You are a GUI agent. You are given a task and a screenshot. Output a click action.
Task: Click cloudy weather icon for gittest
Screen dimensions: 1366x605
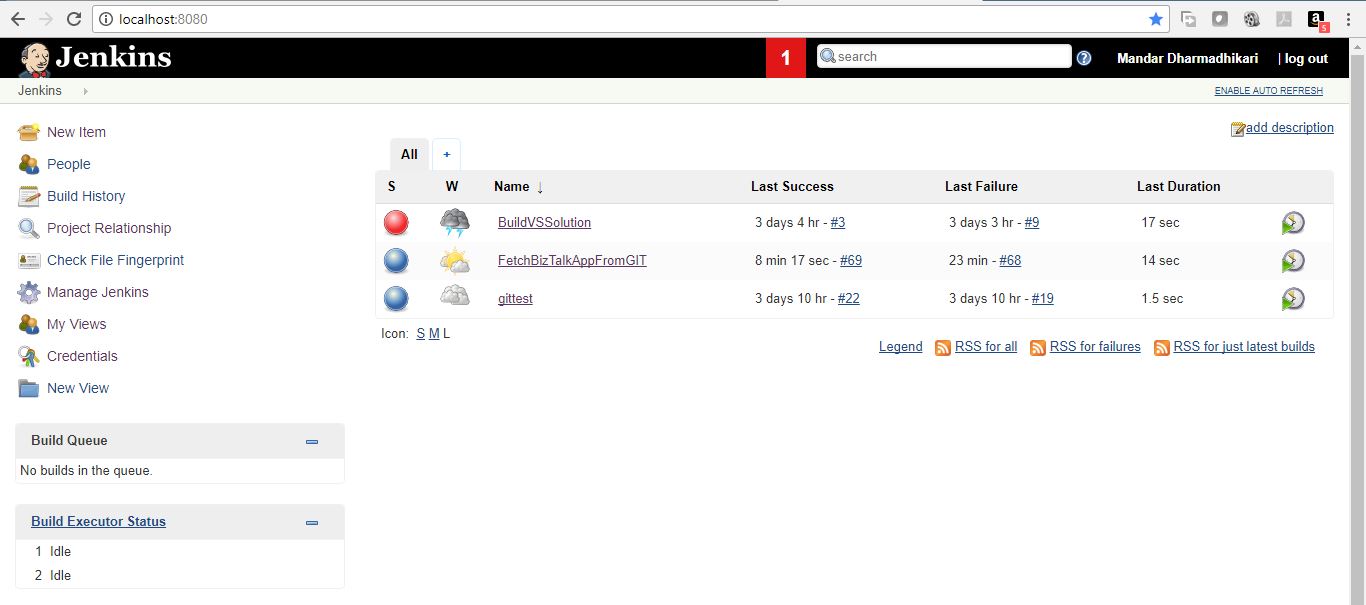(455, 297)
